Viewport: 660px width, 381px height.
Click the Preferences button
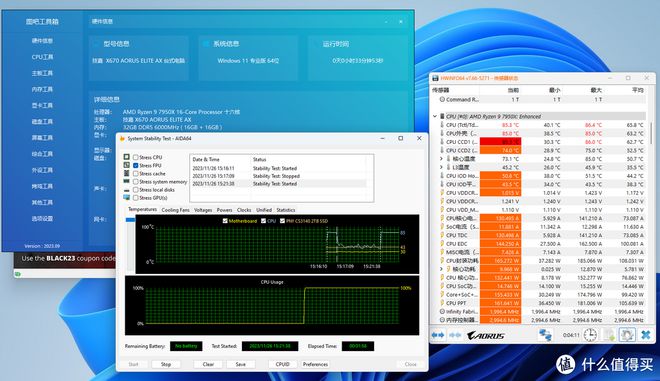click(315, 364)
